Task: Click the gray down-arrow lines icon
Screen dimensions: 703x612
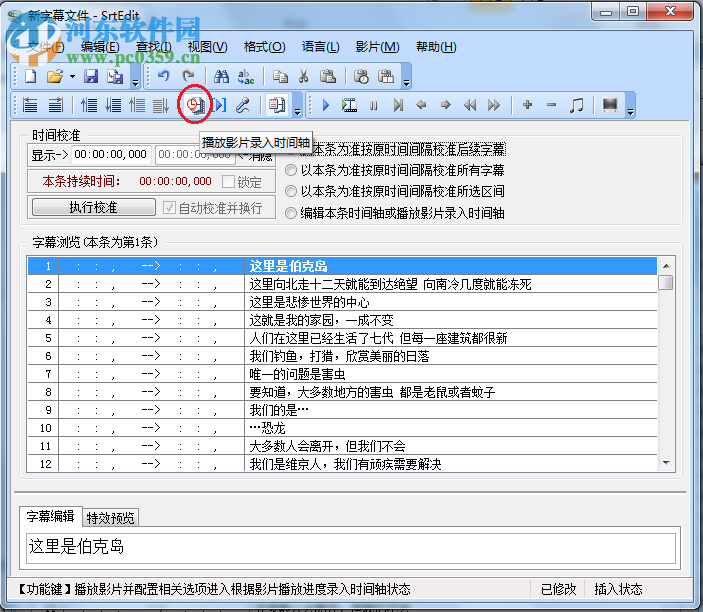Action: tap(161, 105)
